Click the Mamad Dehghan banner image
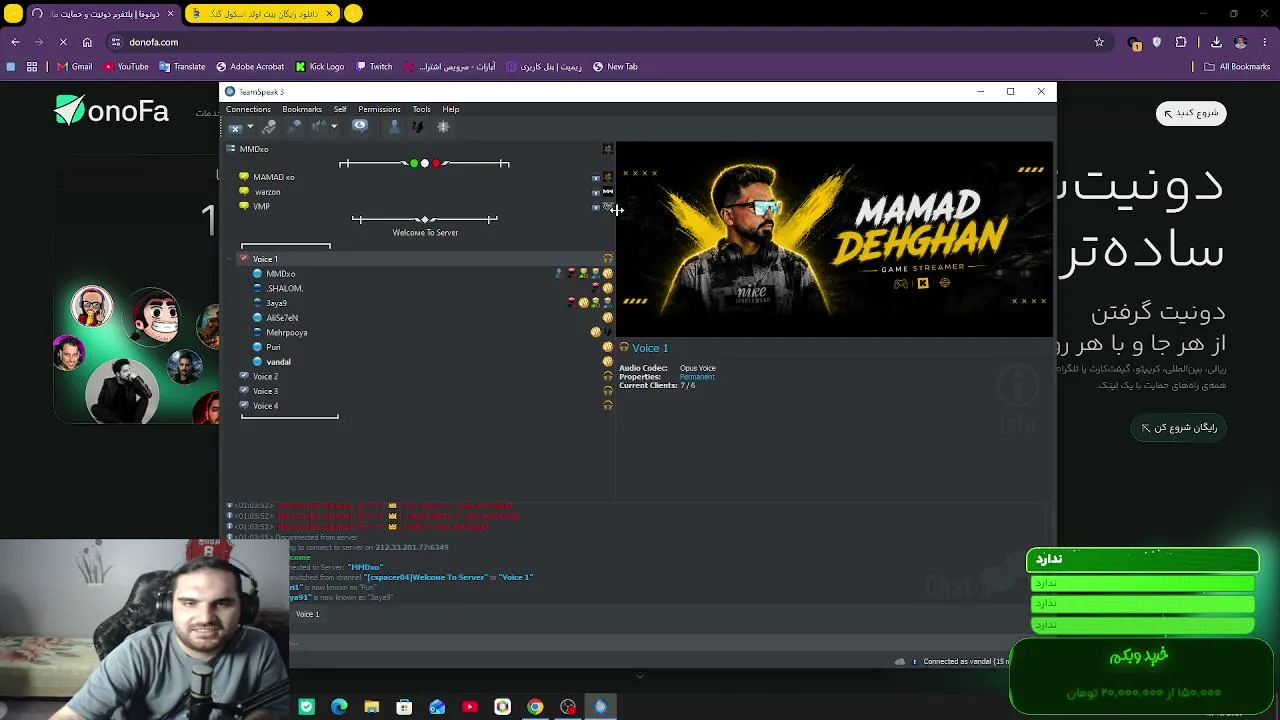This screenshot has height=720, width=1280. 834,239
